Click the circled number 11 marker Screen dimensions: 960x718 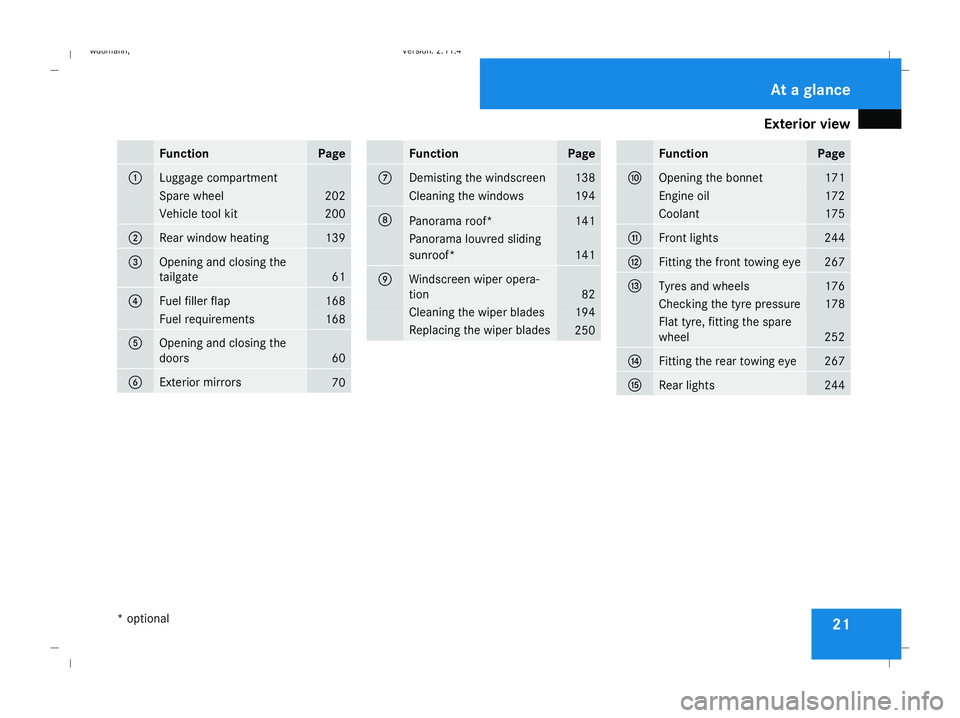[x=635, y=238]
